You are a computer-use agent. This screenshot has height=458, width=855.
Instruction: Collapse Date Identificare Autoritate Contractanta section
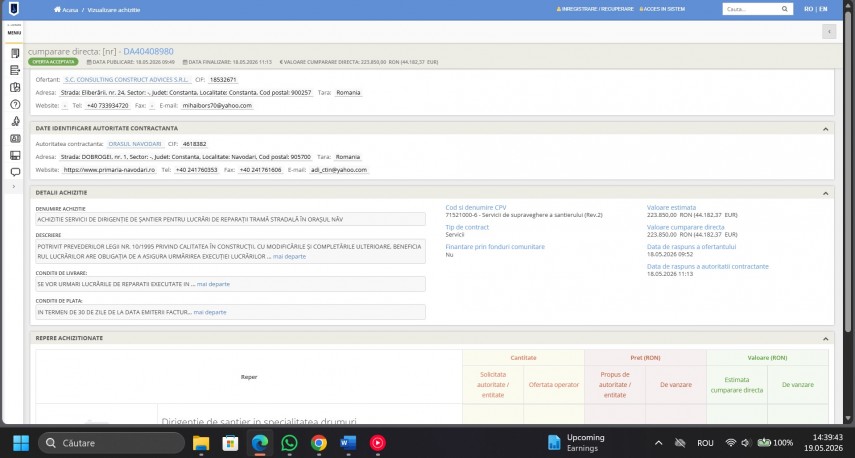click(x=825, y=129)
